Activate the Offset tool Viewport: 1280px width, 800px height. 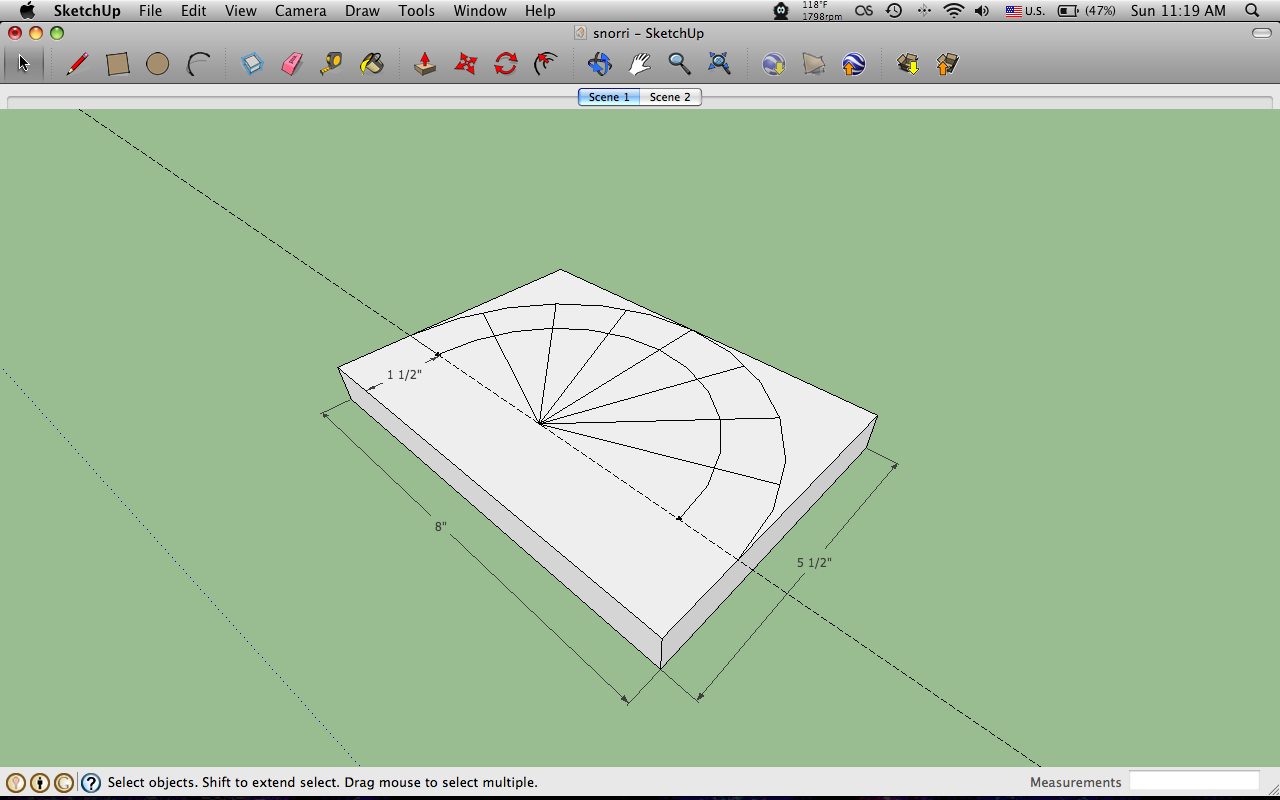click(546, 64)
